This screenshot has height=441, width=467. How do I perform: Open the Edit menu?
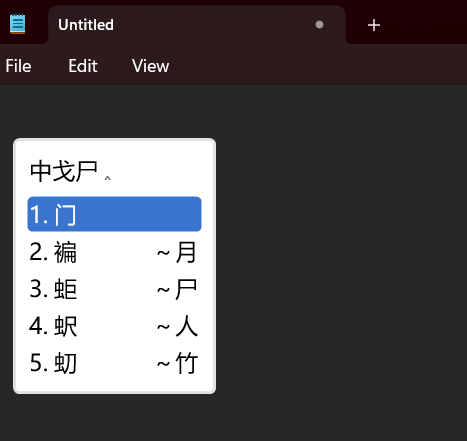point(83,66)
